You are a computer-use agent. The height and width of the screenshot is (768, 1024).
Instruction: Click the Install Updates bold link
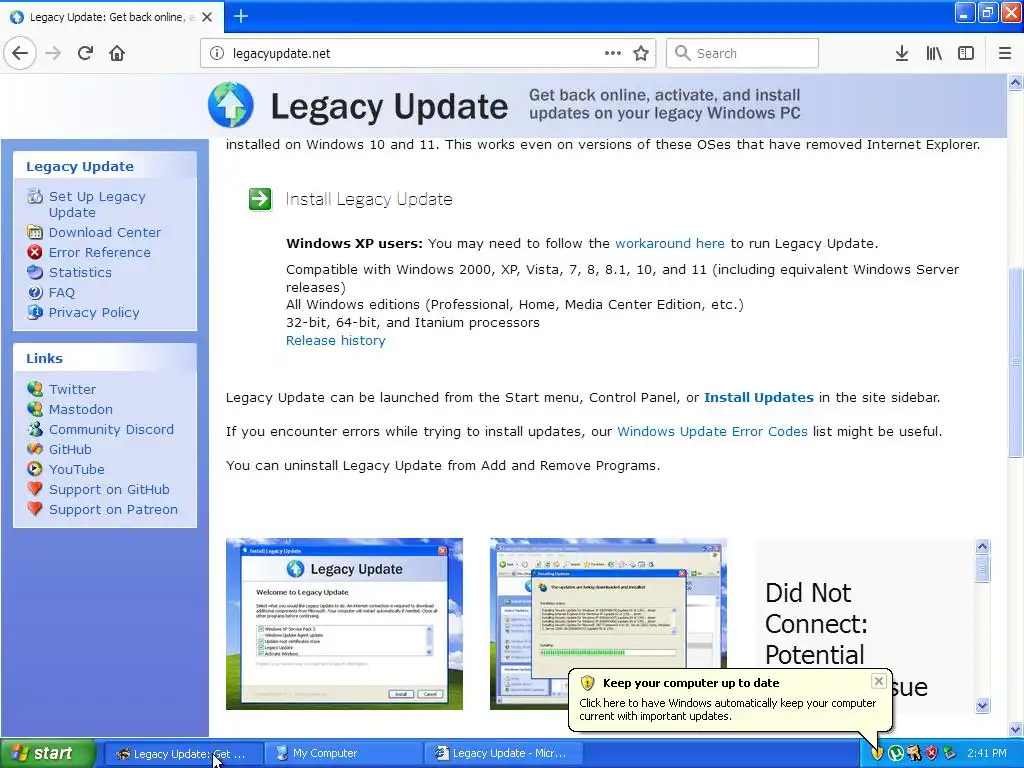click(758, 397)
